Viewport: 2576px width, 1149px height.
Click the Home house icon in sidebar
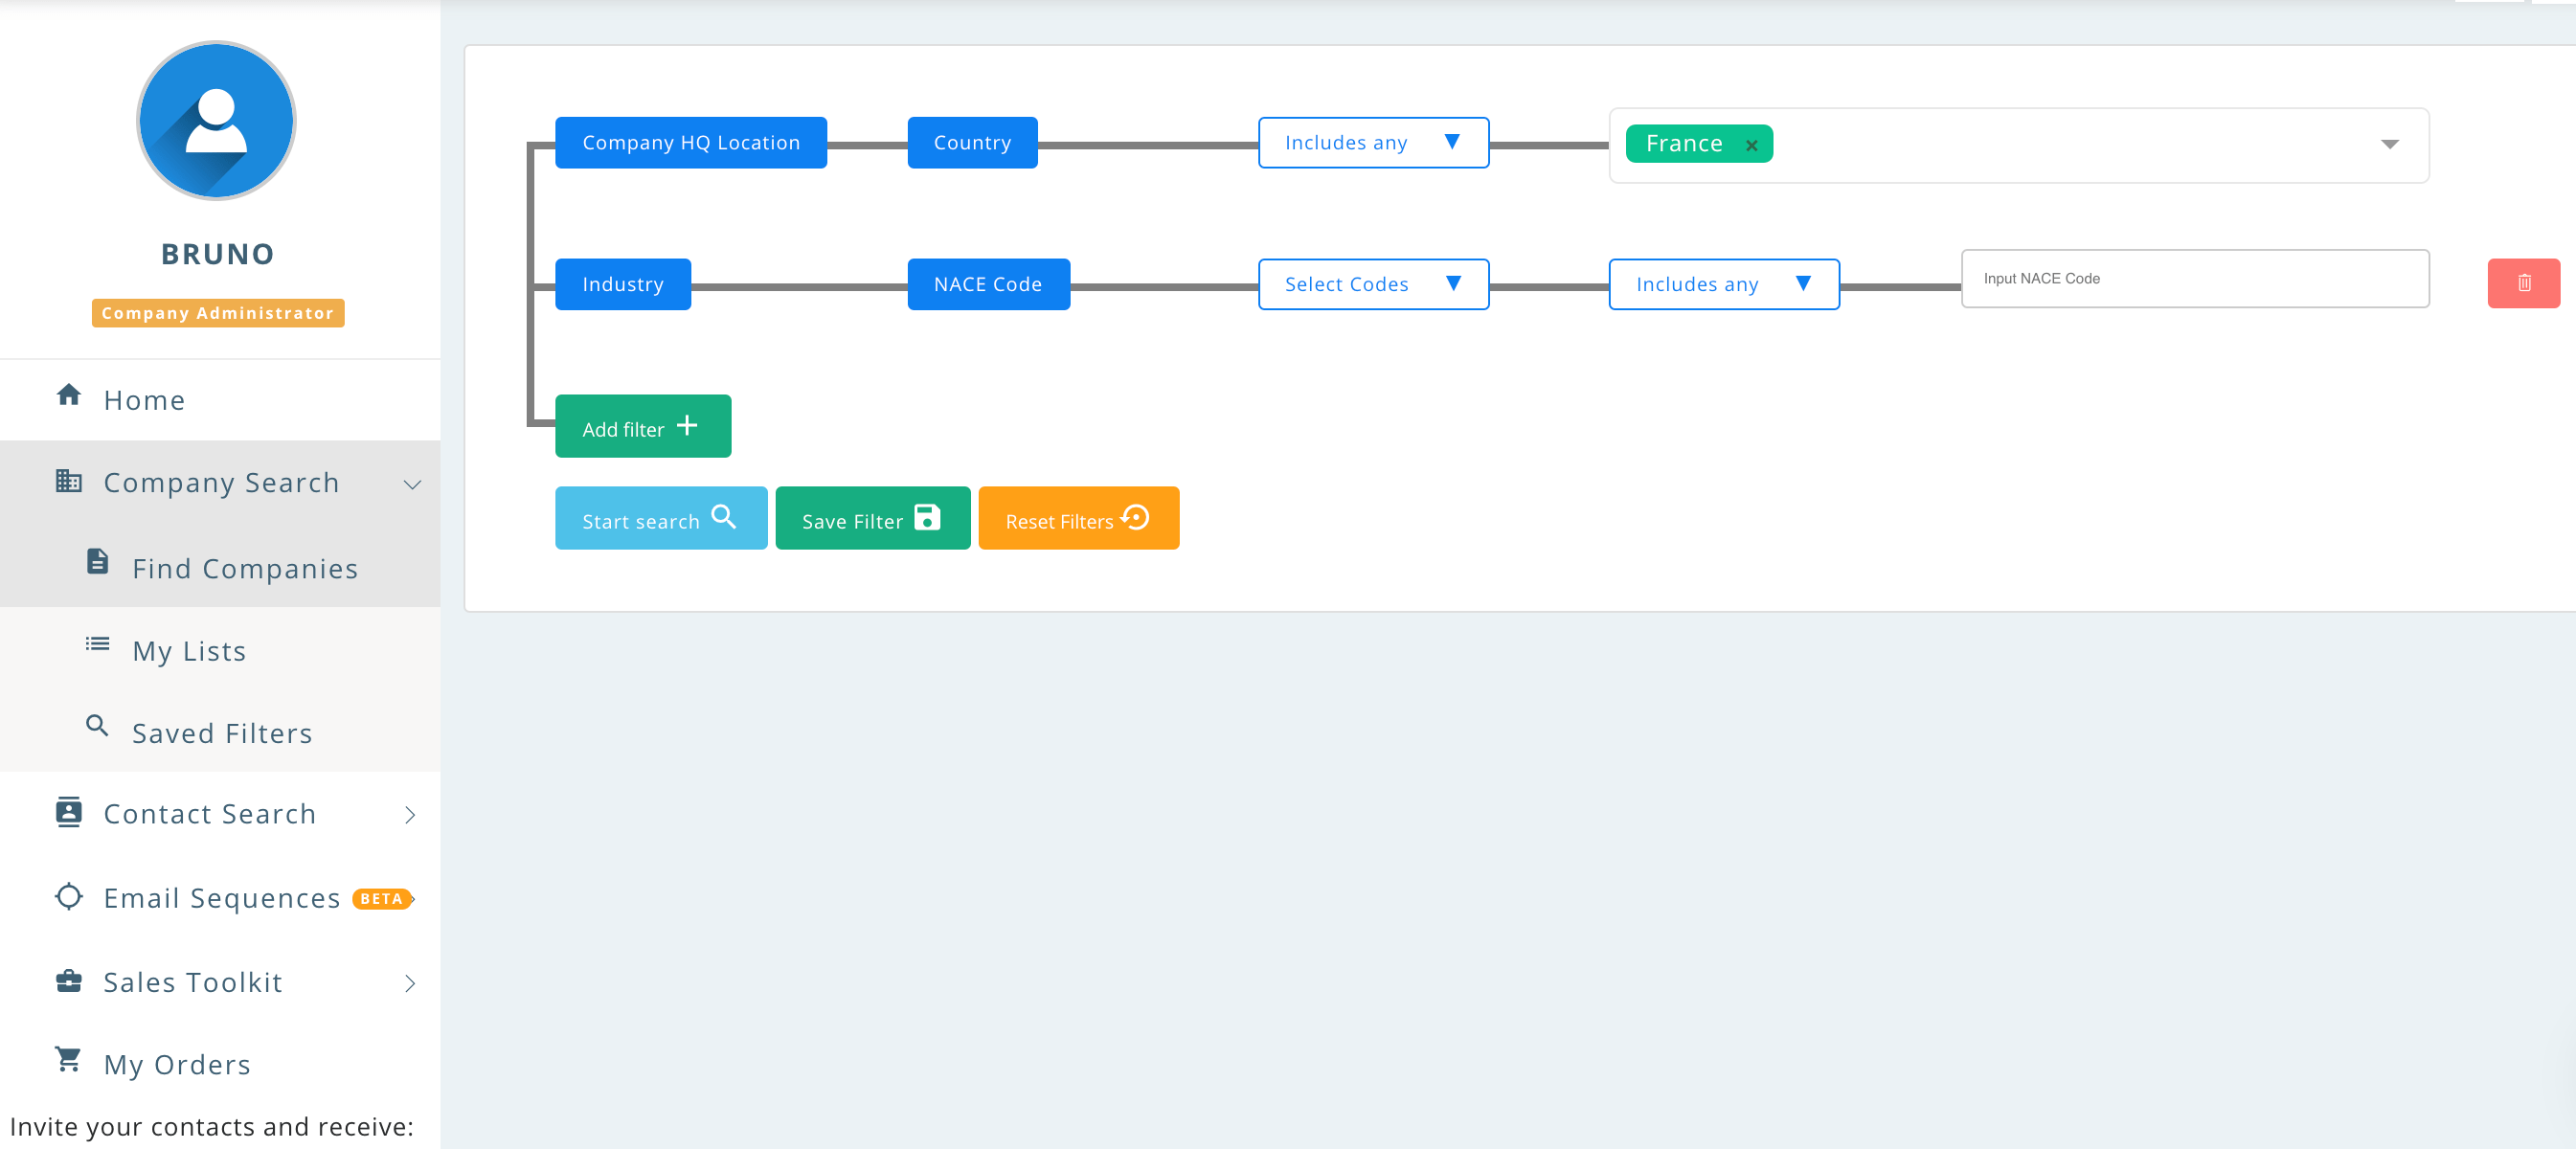click(68, 395)
